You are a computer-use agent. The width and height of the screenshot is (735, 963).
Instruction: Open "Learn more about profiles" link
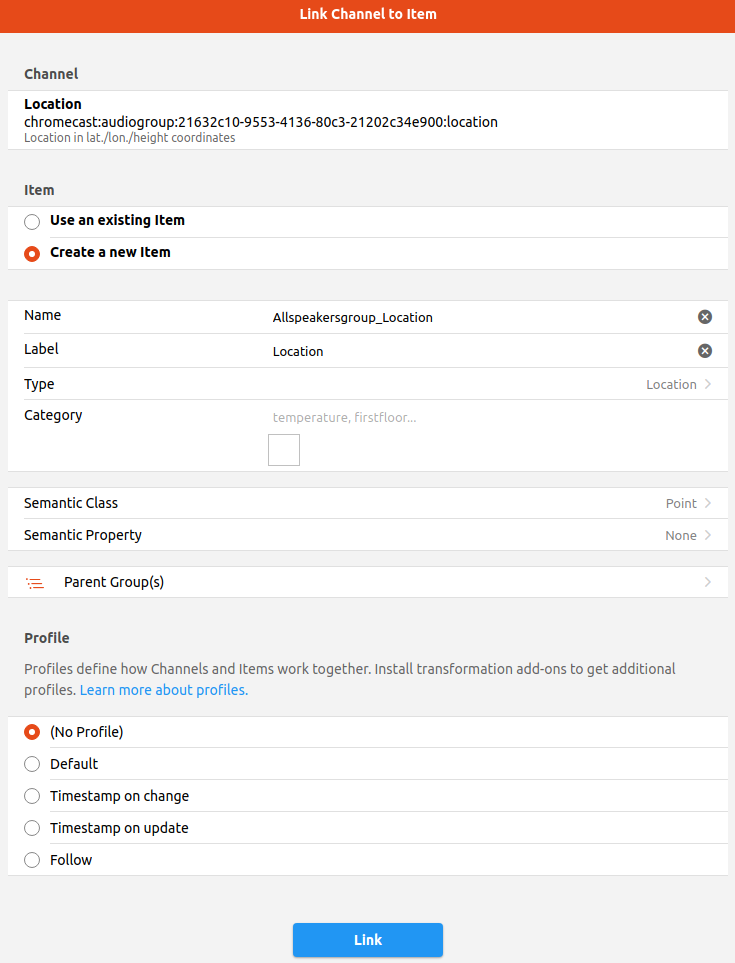[x=164, y=690]
